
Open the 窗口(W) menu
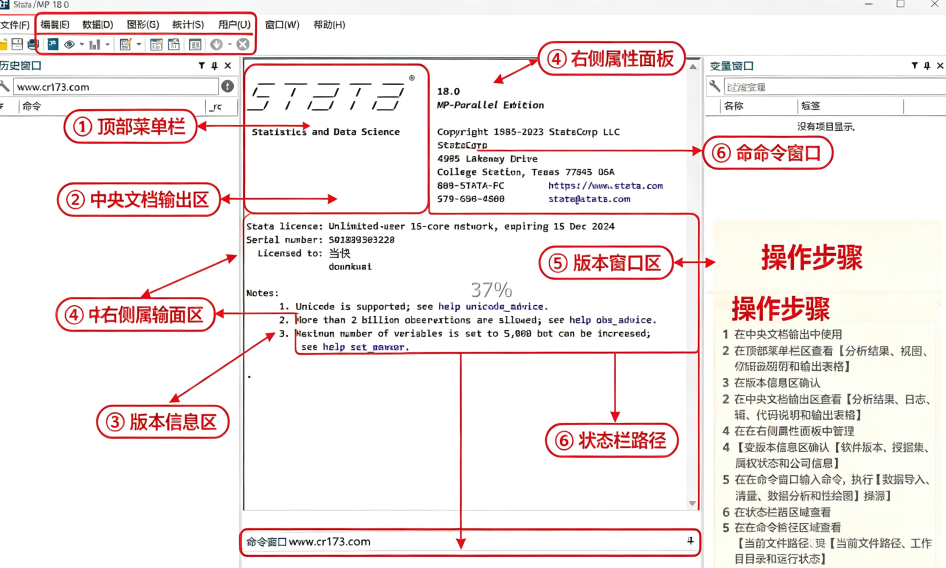point(282,25)
